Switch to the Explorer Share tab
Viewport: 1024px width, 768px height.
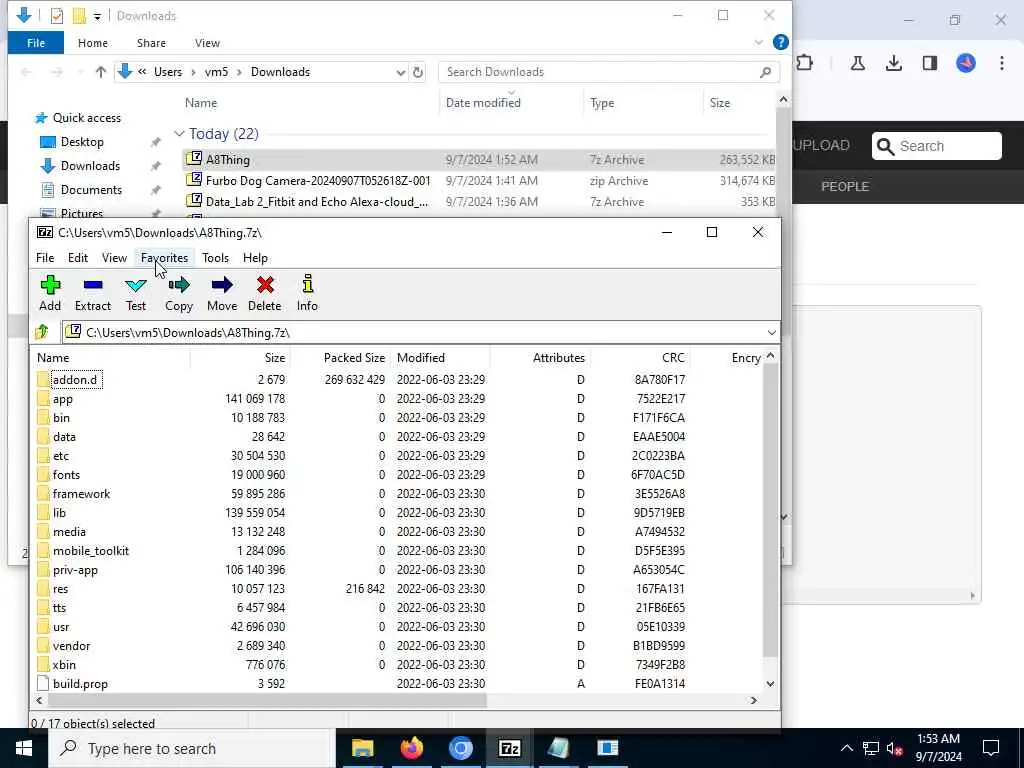pyautogui.click(x=151, y=43)
